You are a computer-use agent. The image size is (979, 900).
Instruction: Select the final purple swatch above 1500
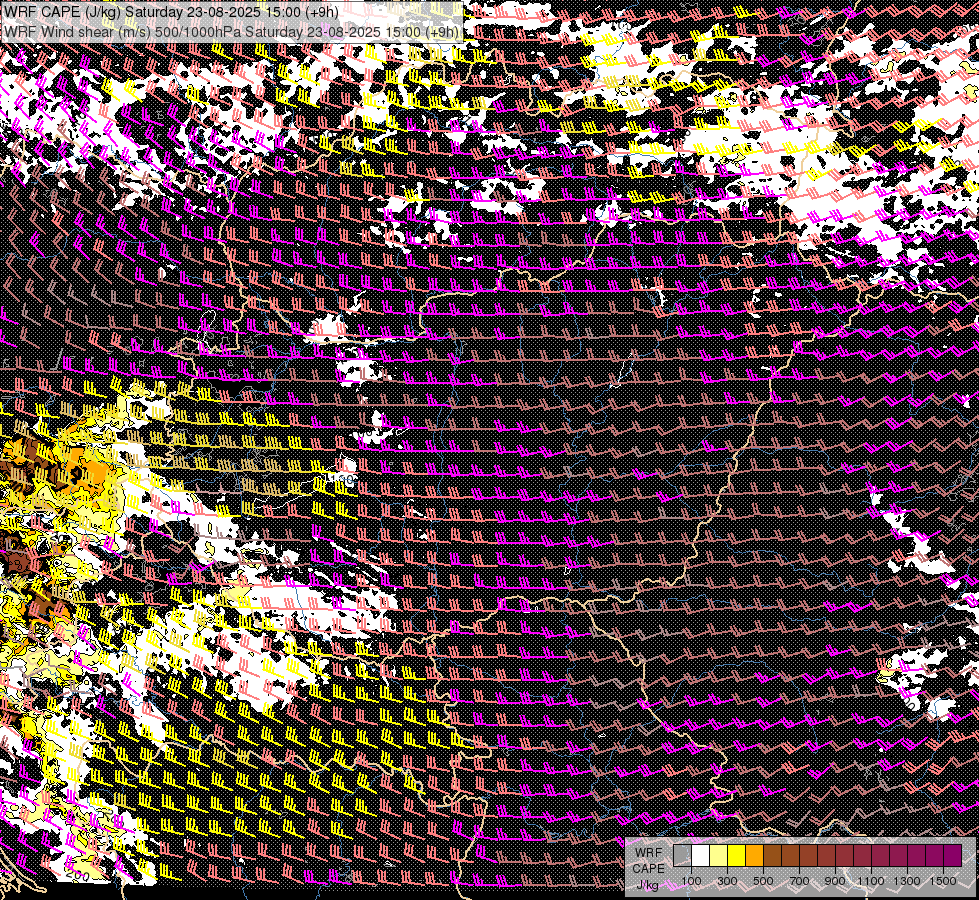(x=953, y=855)
